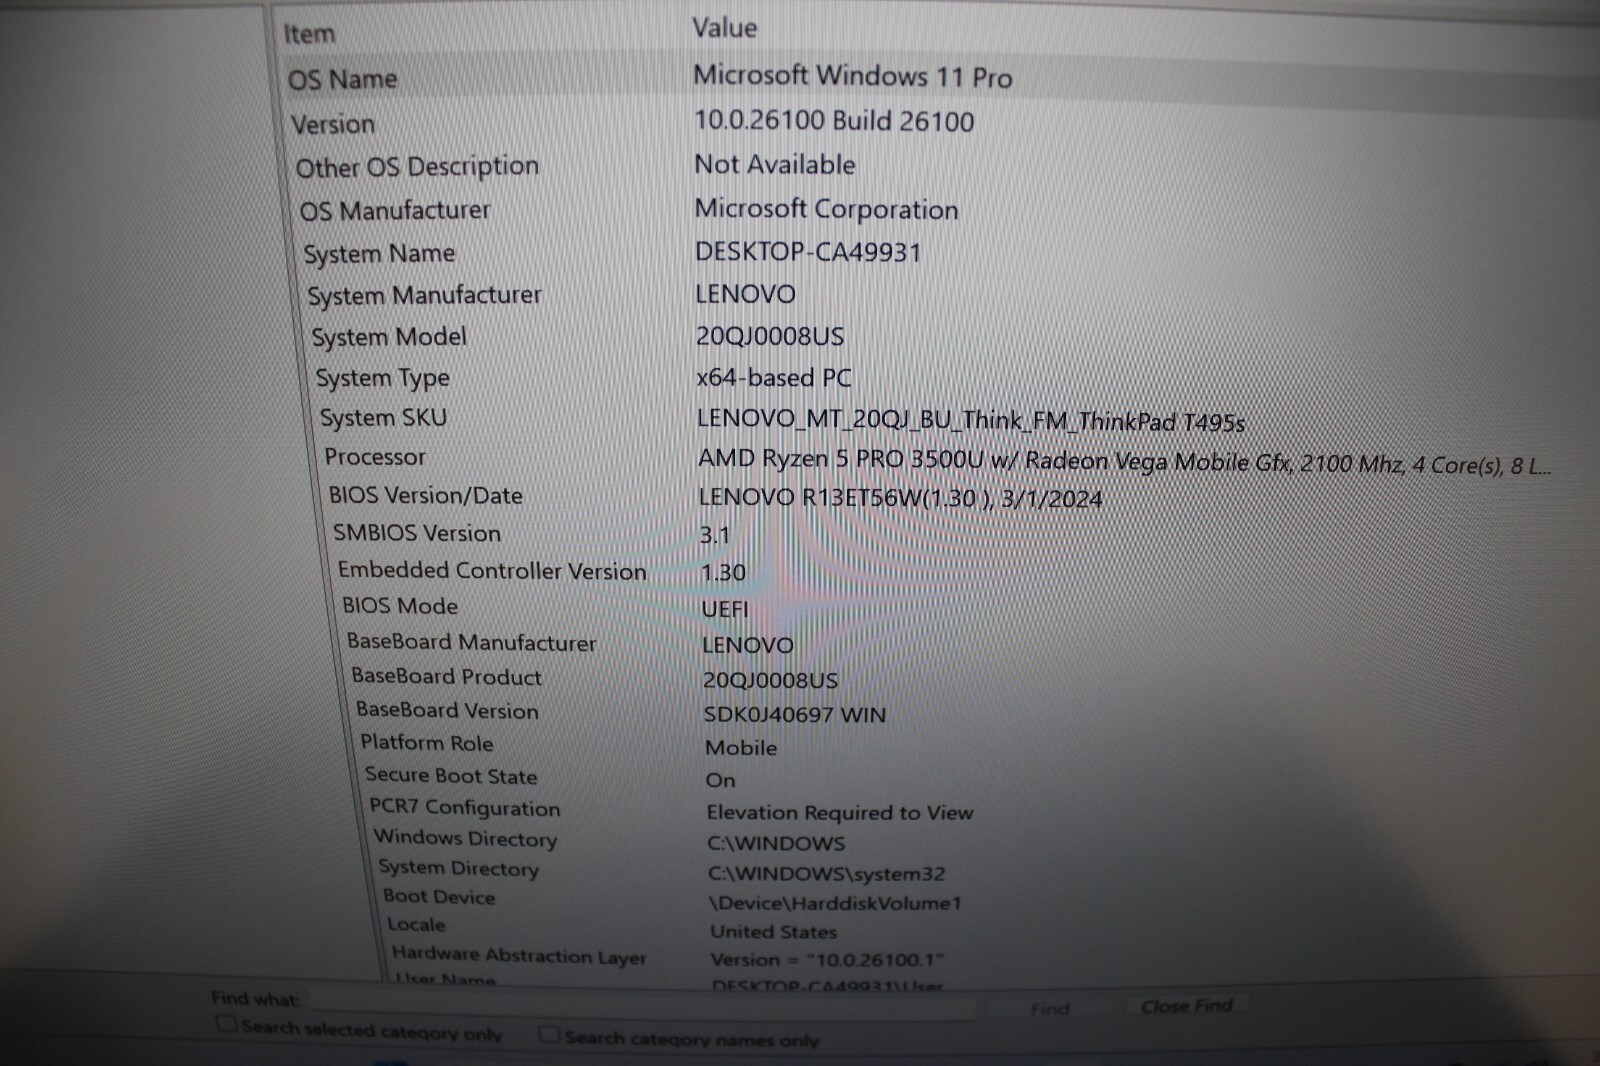Screen dimensions: 1600x1066
Task: Select 'Mobile' value
Action: [741, 748]
